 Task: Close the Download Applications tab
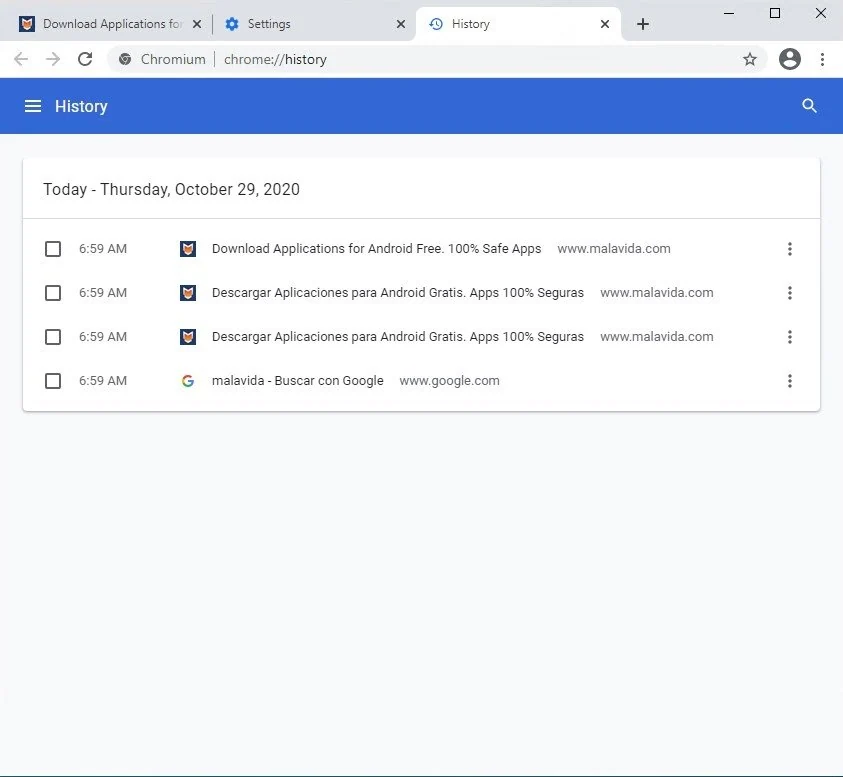197,24
